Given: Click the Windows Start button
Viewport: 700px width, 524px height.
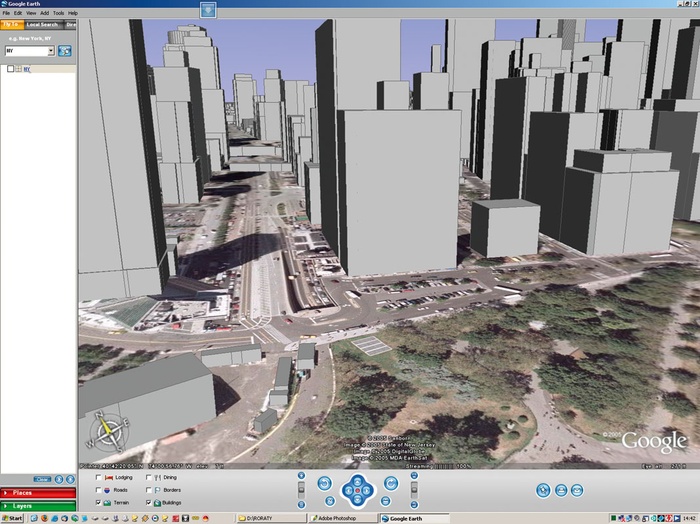Looking at the screenshot, I should coord(12,518).
